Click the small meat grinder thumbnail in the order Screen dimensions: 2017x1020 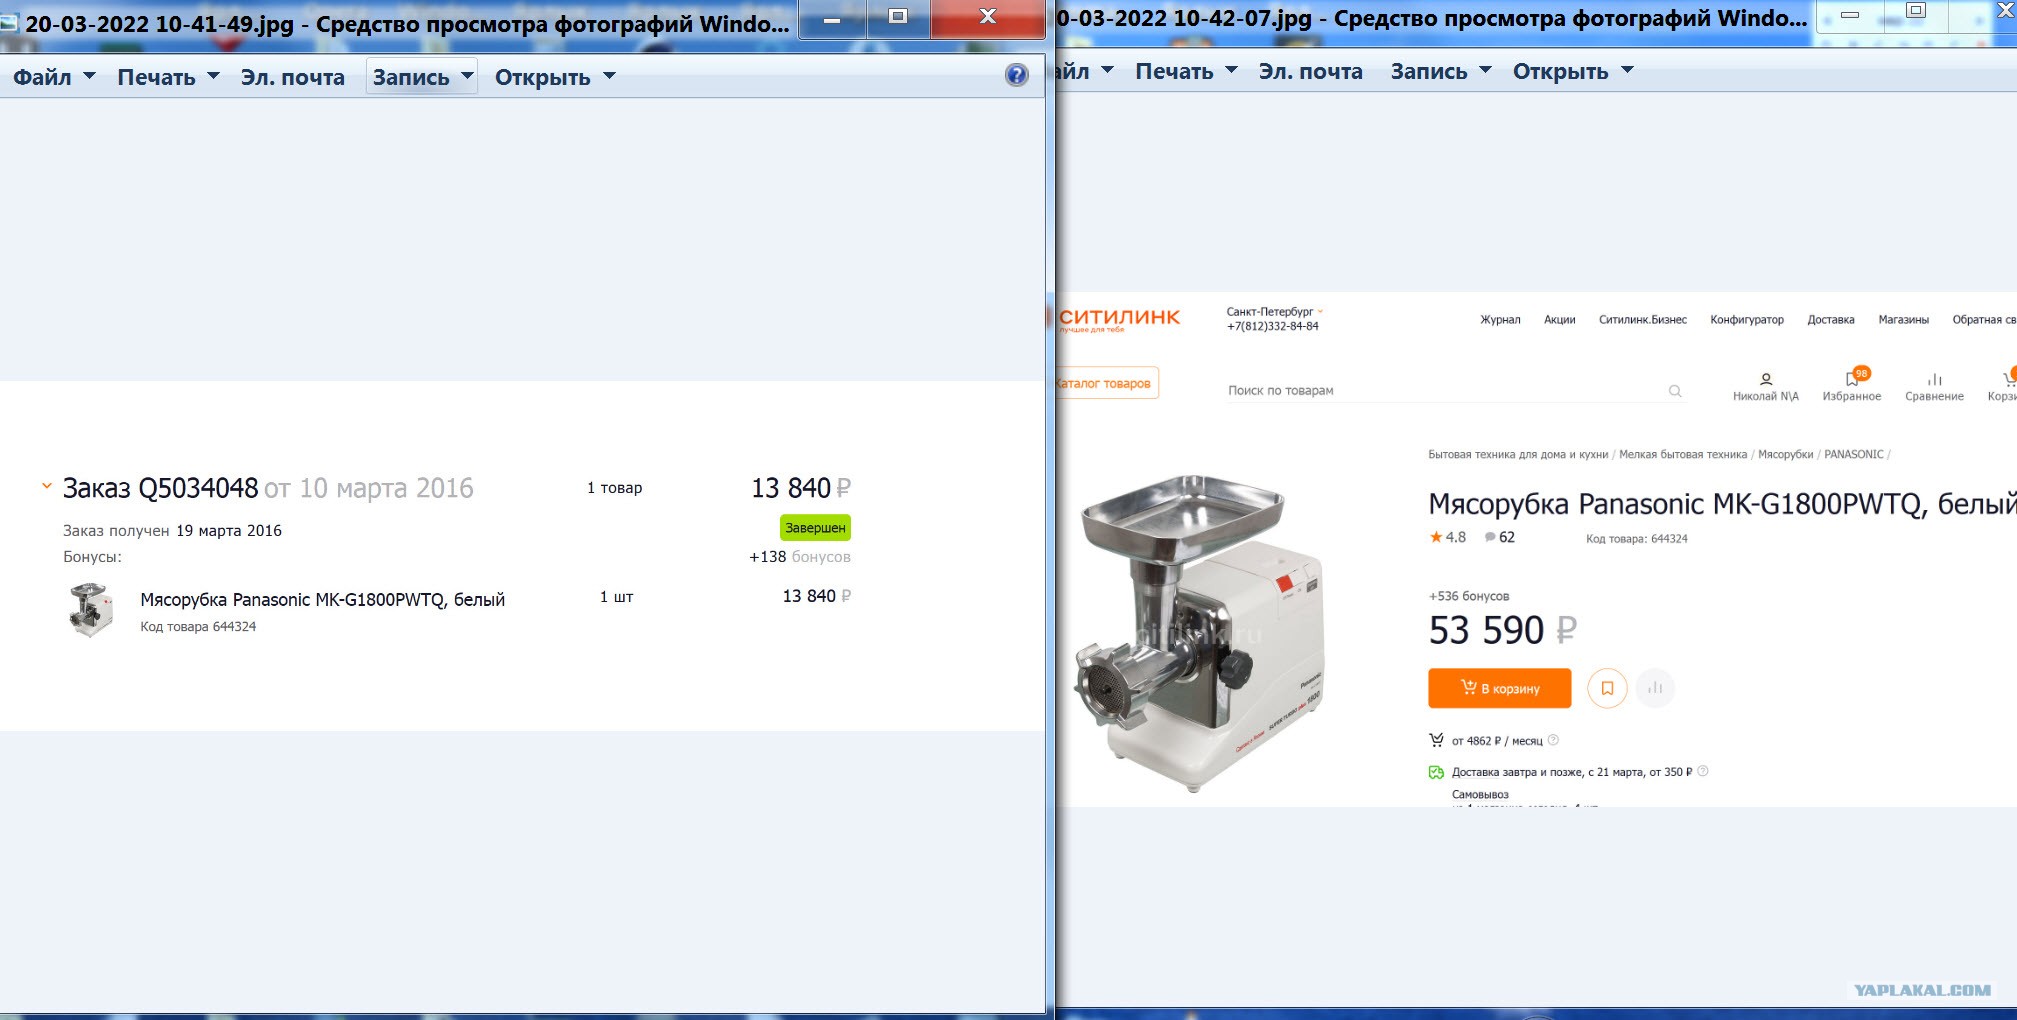click(90, 609)
